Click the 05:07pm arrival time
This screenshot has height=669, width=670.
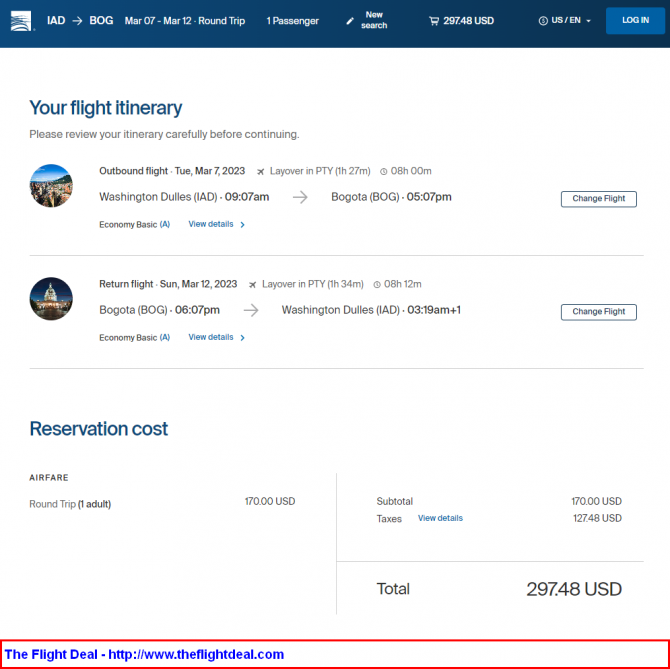(x=429, y=197)
